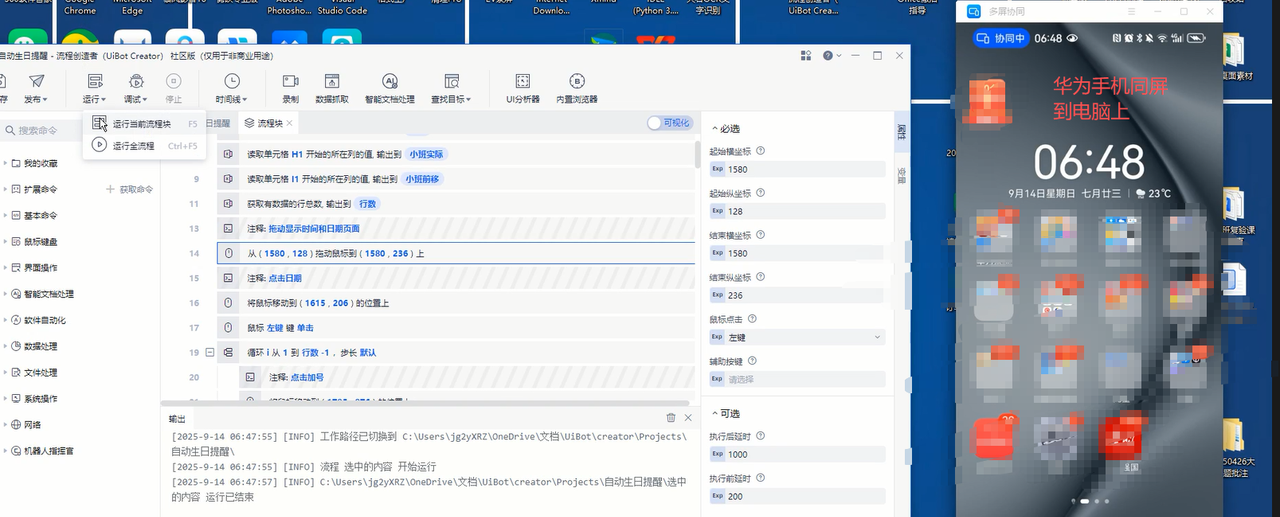The height and width of the screenshot is (517, 1280).
Task: Show help for 鼠标点击 question icon
Action: pyautogui.click(x=752, y=319)
